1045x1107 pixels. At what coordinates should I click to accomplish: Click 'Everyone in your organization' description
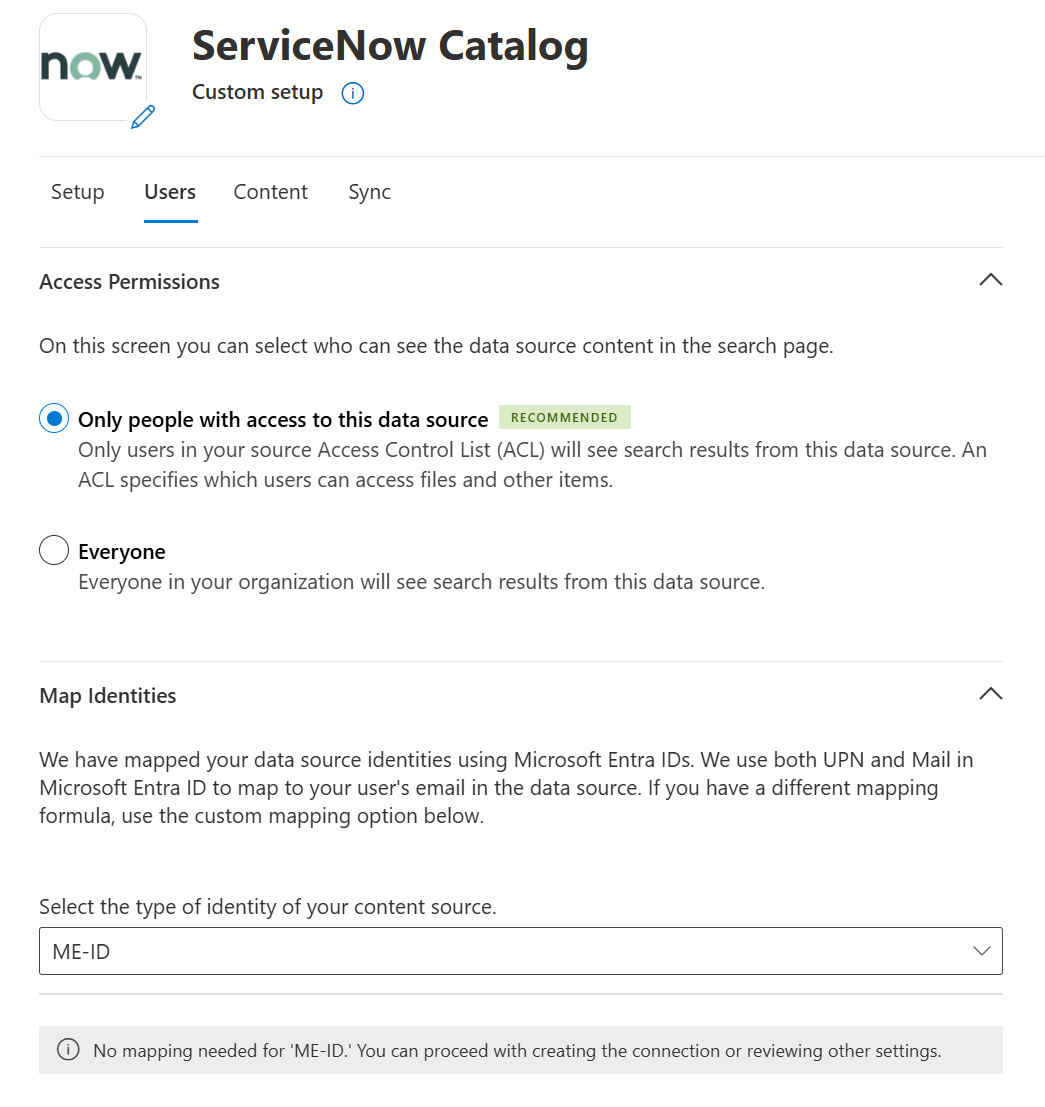coord(422,582)
